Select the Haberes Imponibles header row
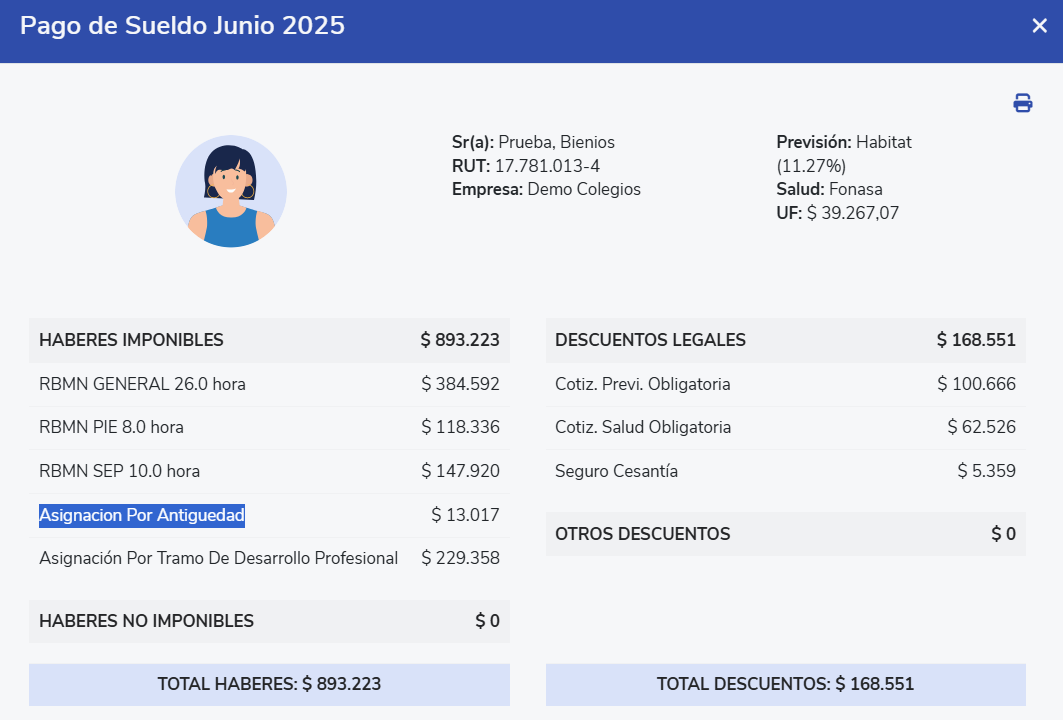This screenshot has width=1063, height=720. tap(269, 340)
